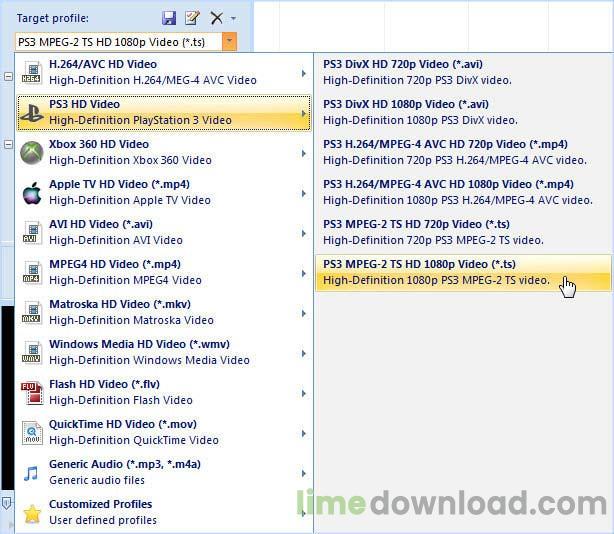Choose PS3 H.264/MPEG-4 AVC HD 720p Video
The height and width of the screenshot is (534, 614).
click(x=463, y=153)
